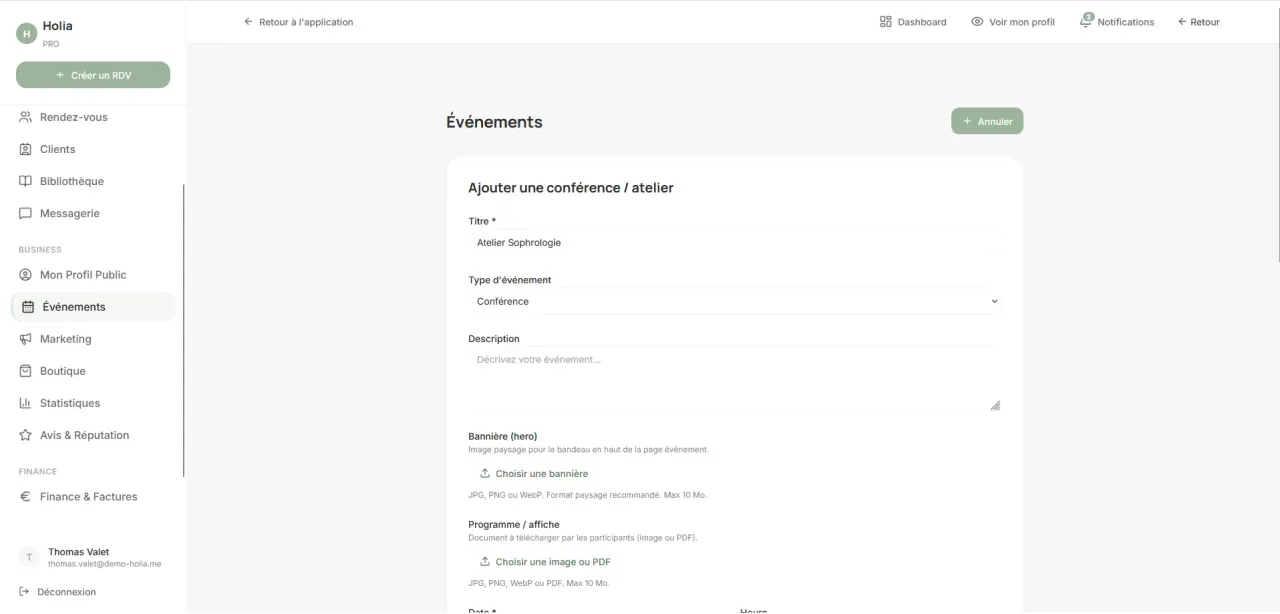Select Événements in the sidebar

click(93, 307)
